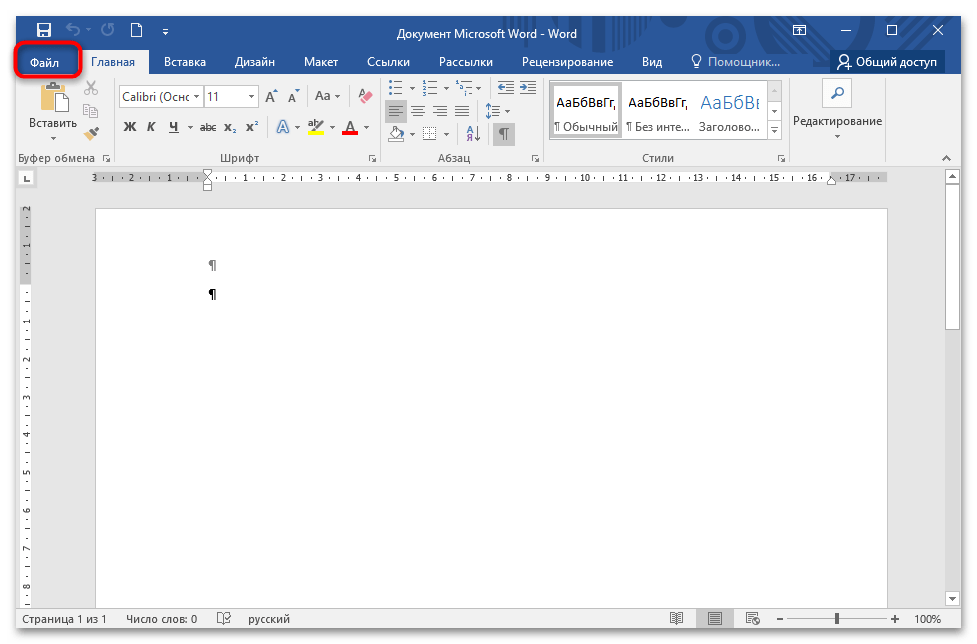Collapse the ribbon with the arrow
The width and height of the screenshot is (977, 644).
pyautogui.click(x=946, y=158)
